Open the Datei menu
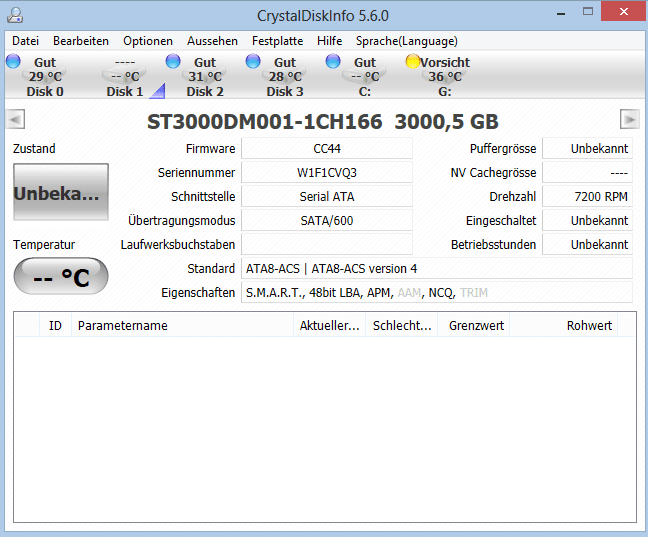Viewport: 648px width, 537px height. (x=26, y=41)
